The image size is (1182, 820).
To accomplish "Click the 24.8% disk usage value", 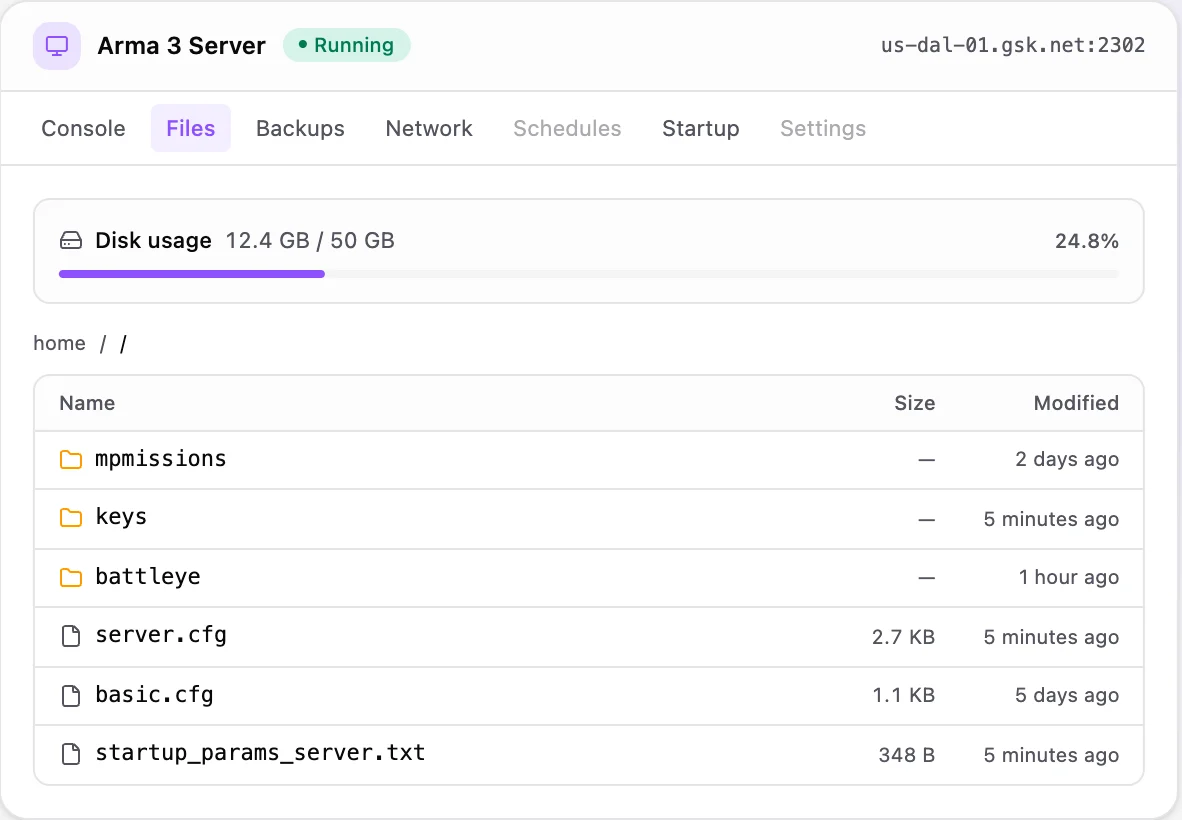I will click(1086, 241).
